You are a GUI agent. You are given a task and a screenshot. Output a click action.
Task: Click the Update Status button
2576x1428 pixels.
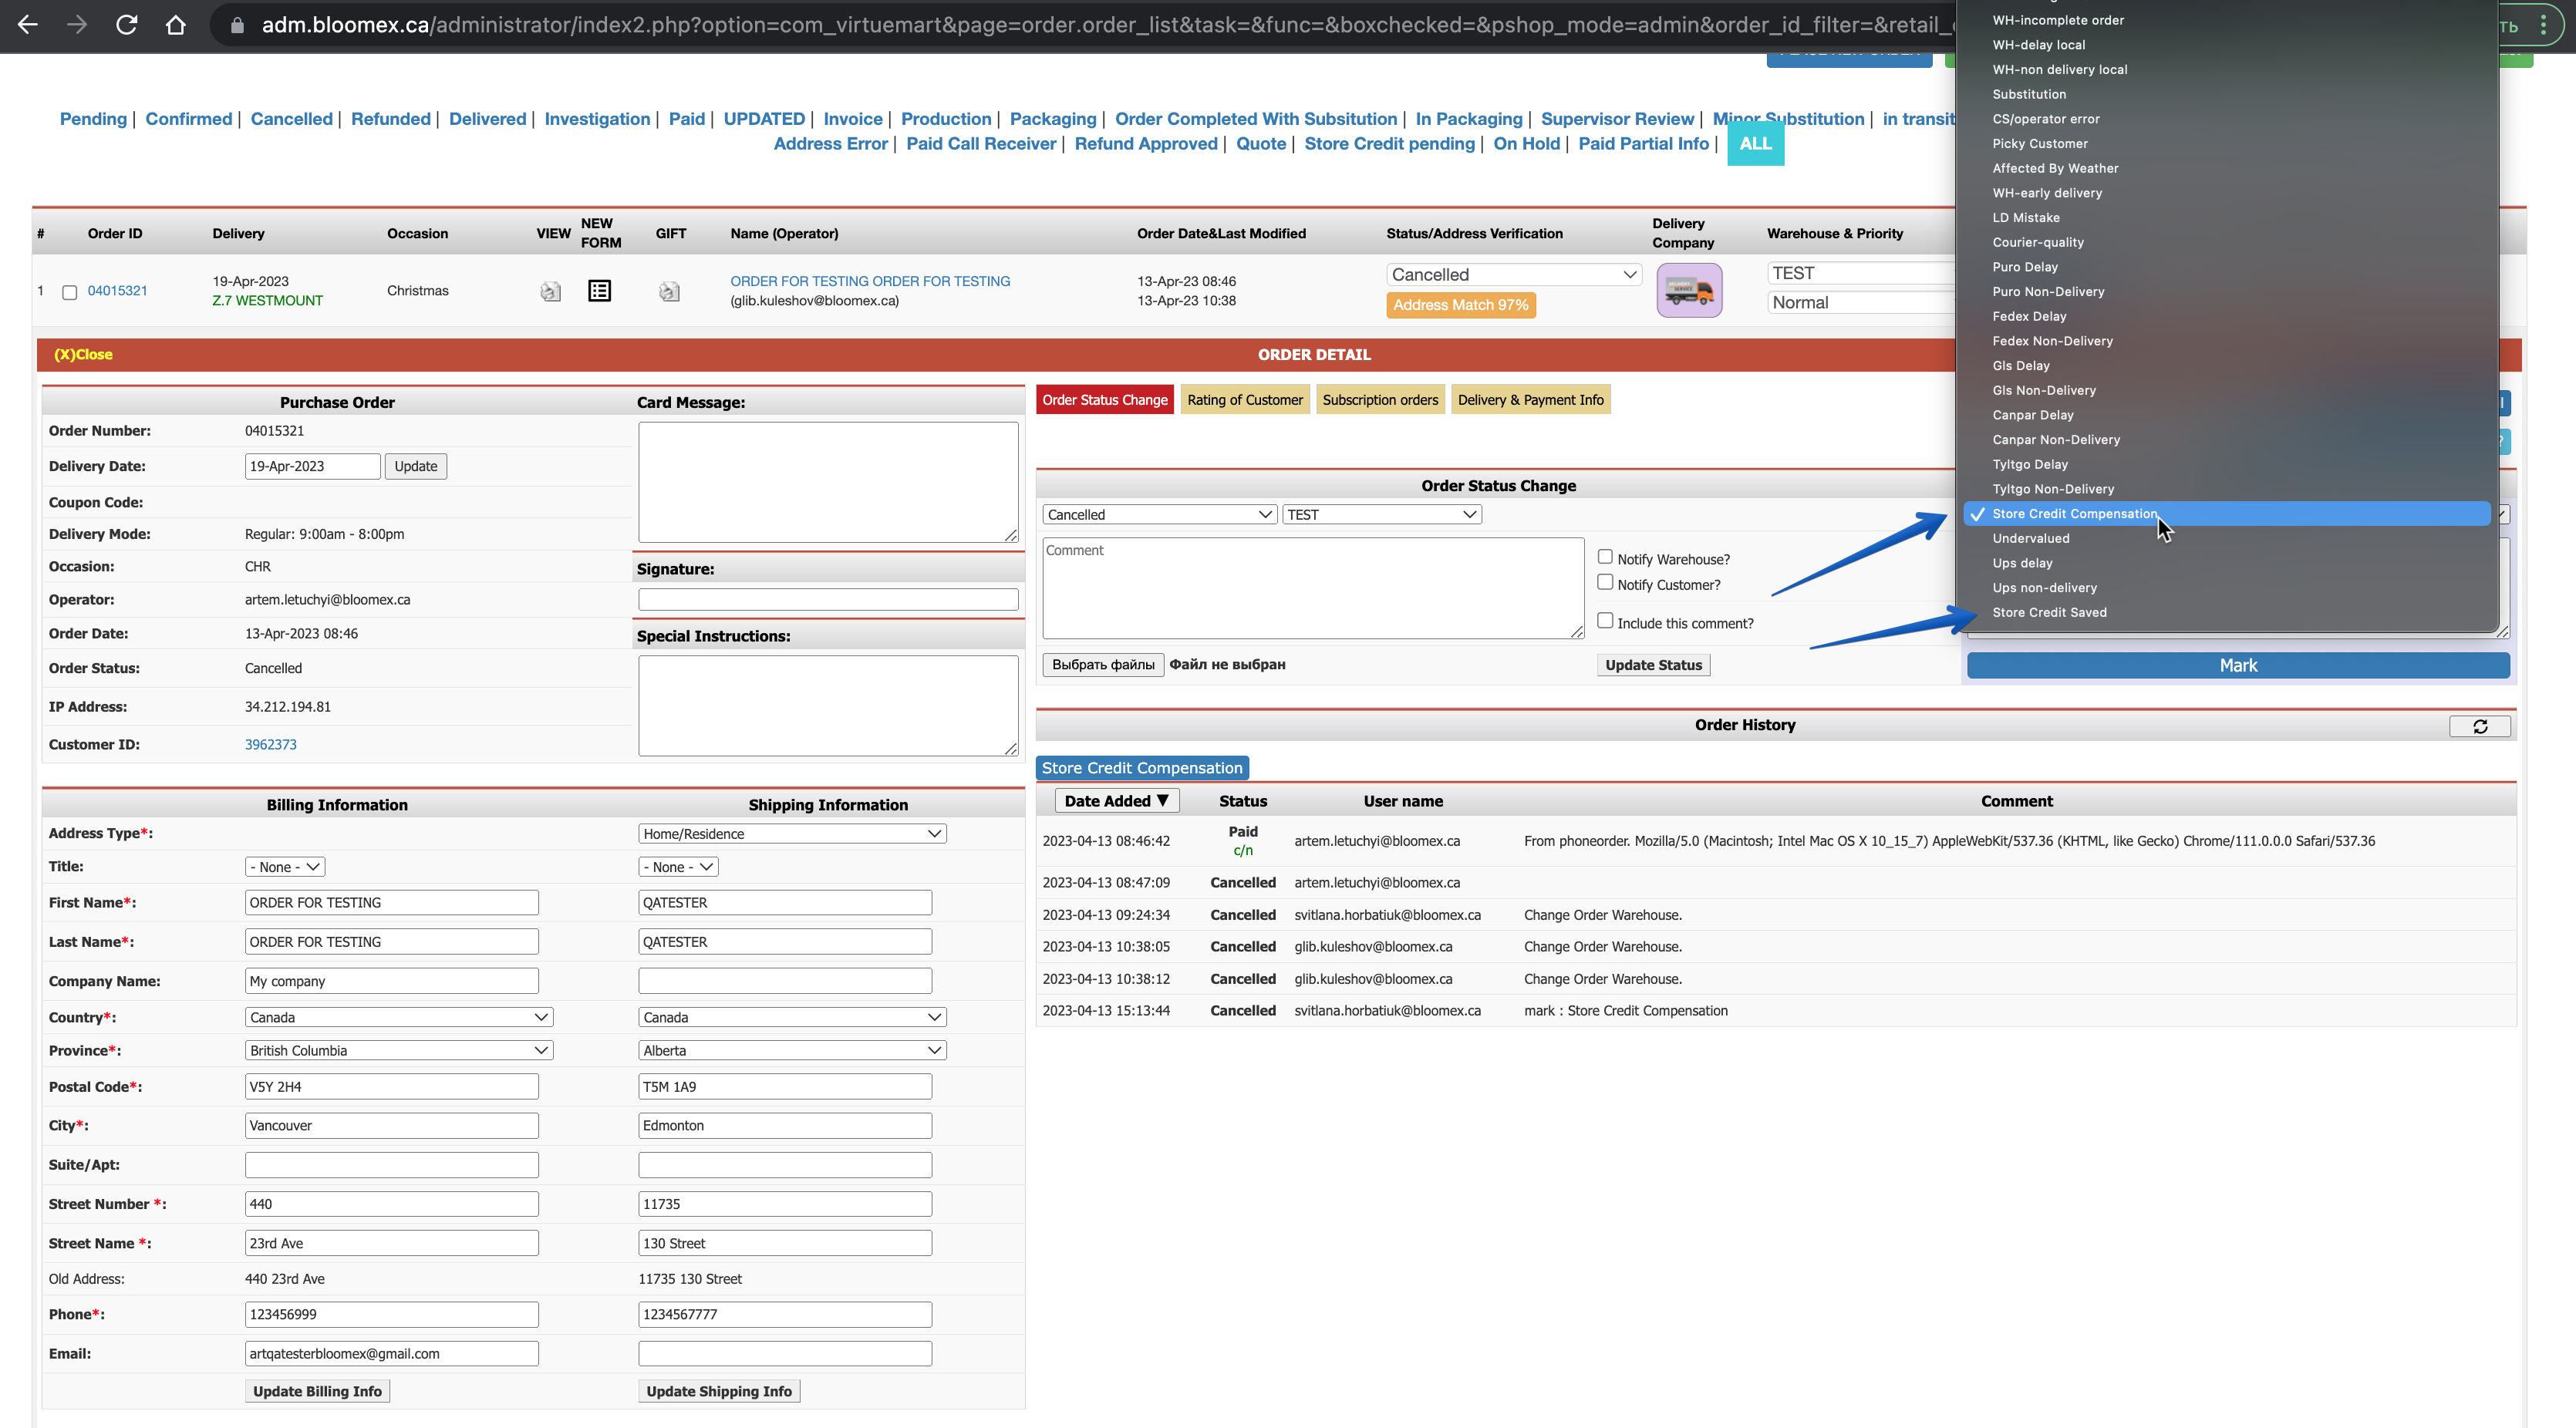pos(1653,665)
